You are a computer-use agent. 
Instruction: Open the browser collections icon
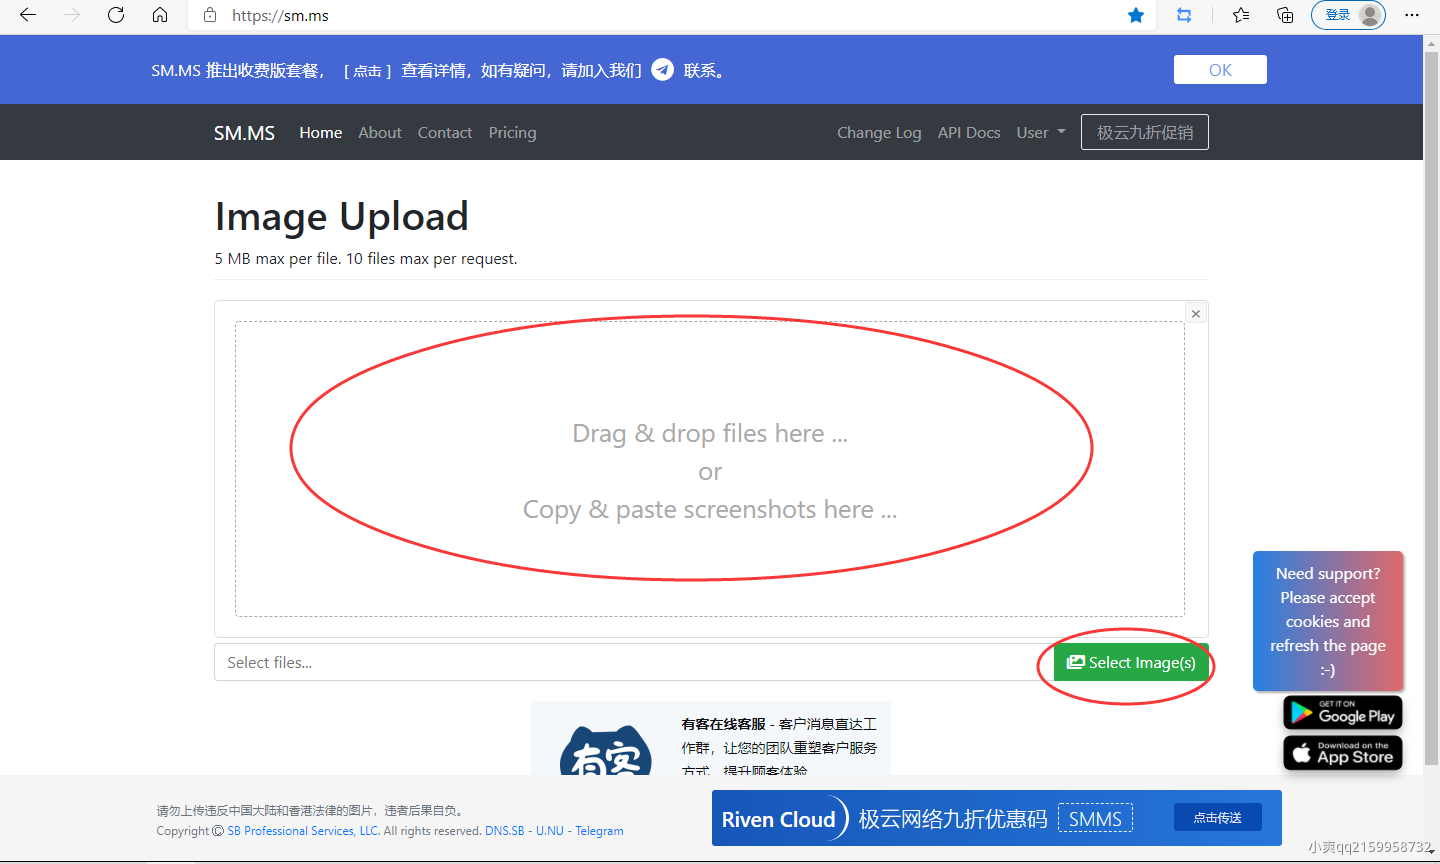point(1285,15)
